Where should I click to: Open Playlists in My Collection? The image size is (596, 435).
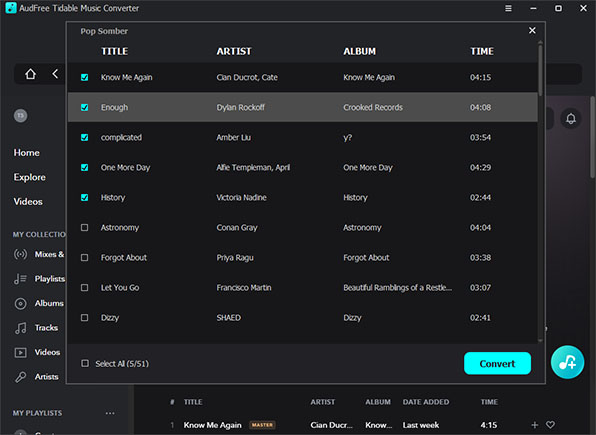50,279
